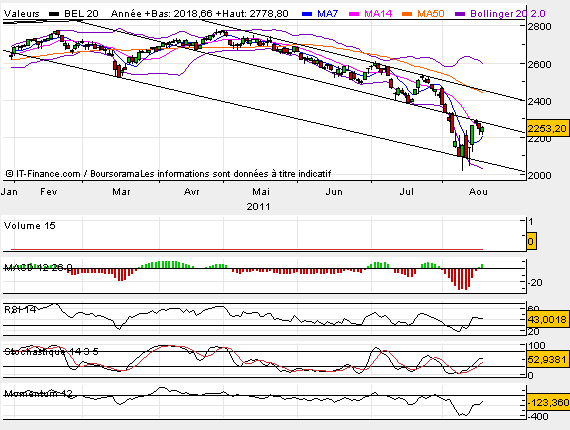Click the Jan month axis label
The height and width of the screenshot is (430, 570).
(x=9, y=192)
